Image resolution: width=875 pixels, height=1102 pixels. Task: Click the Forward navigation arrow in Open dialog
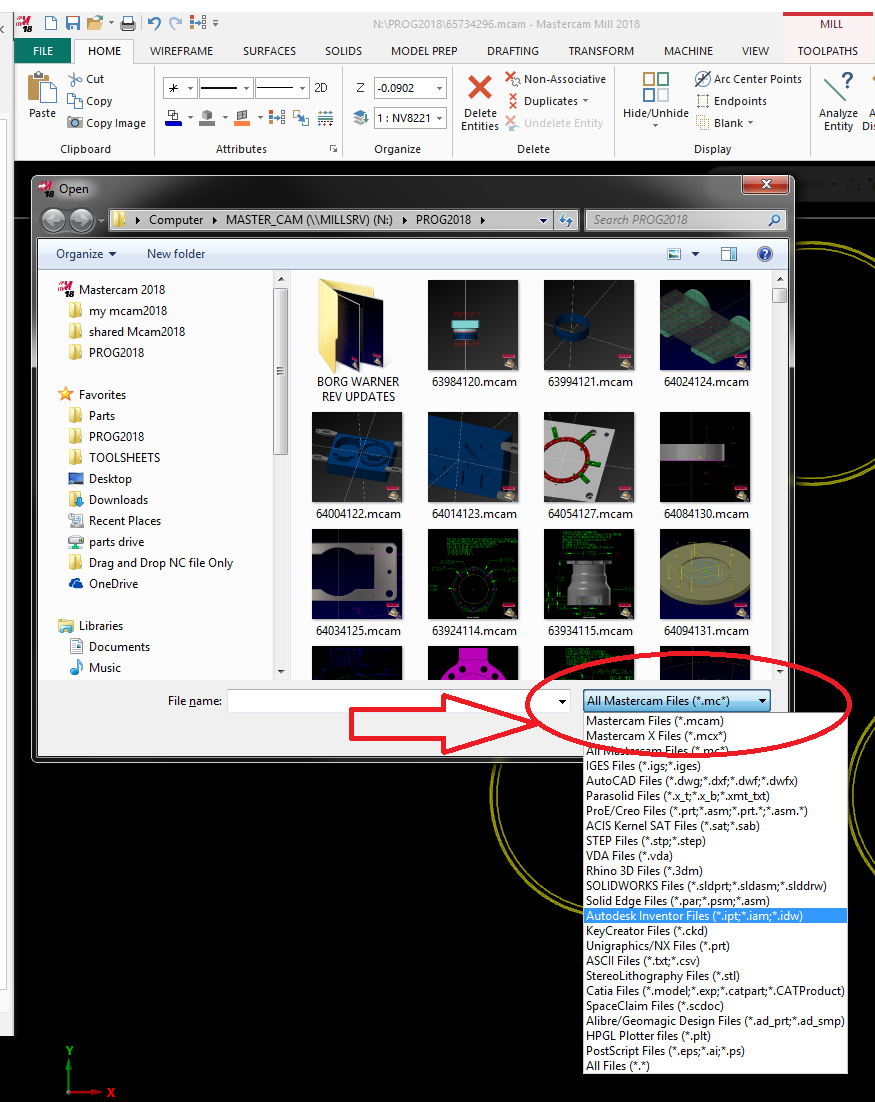[82, 221]
